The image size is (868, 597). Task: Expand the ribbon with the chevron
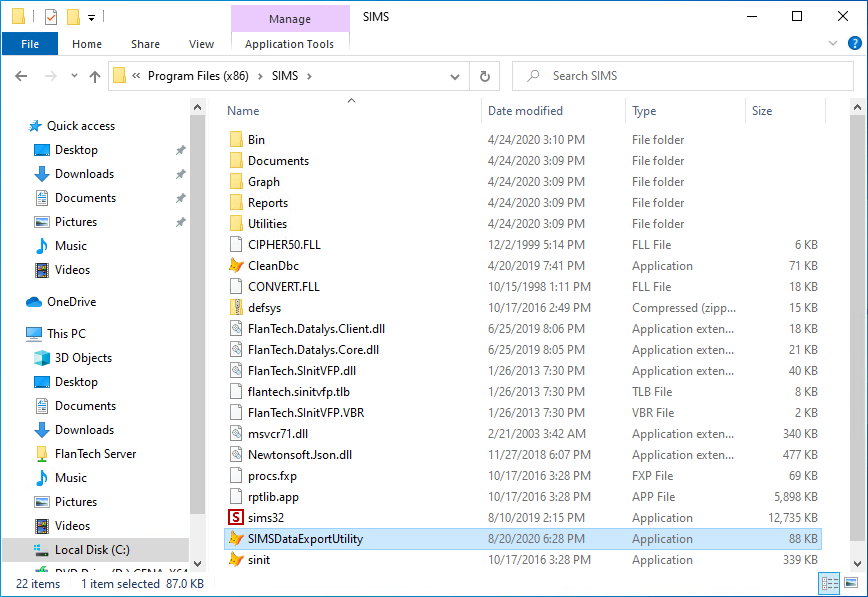833,43
